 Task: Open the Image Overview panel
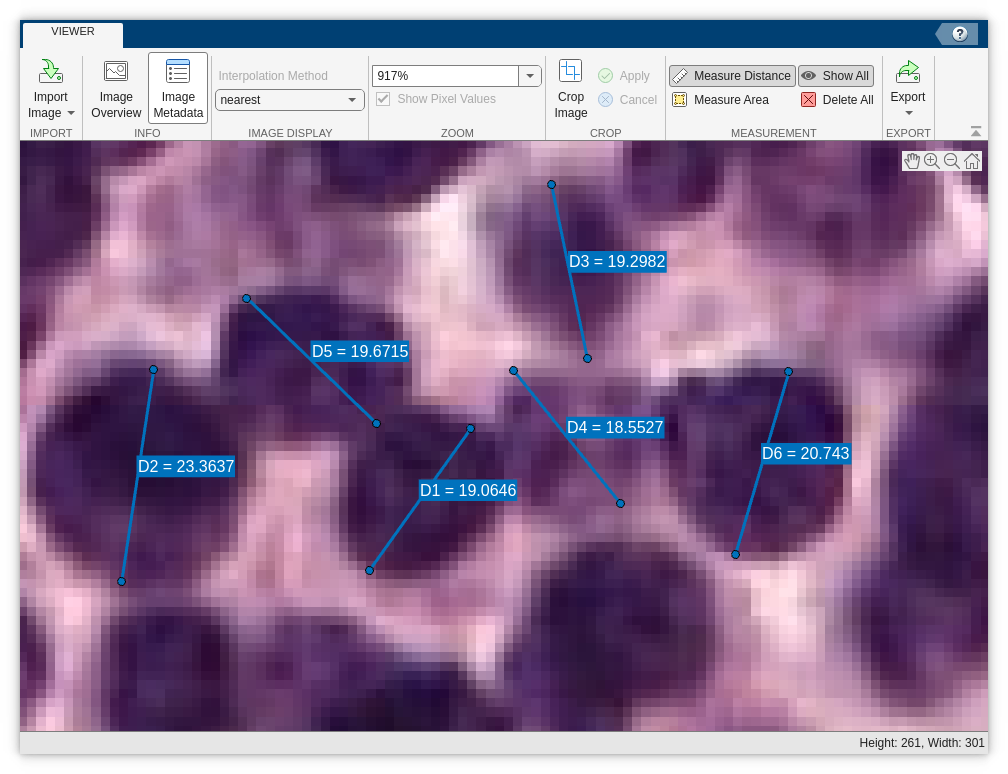pos(115,88)
